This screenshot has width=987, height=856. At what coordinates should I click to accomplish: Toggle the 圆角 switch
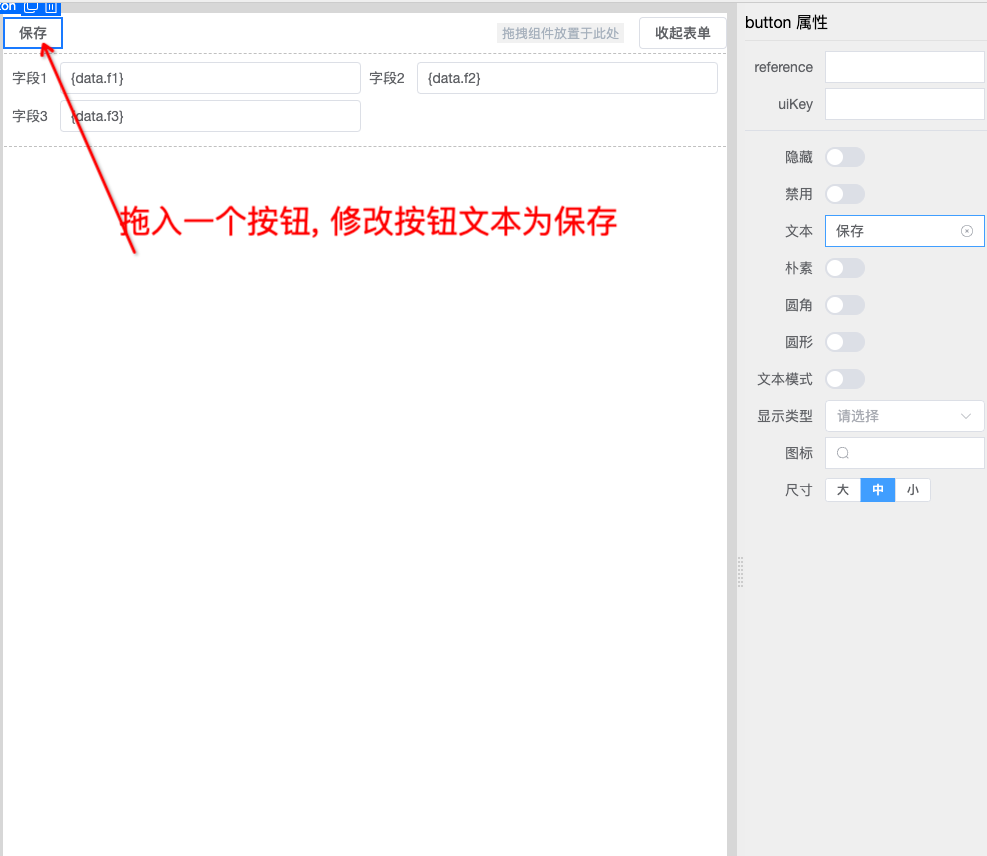click(x=845, y=305)
